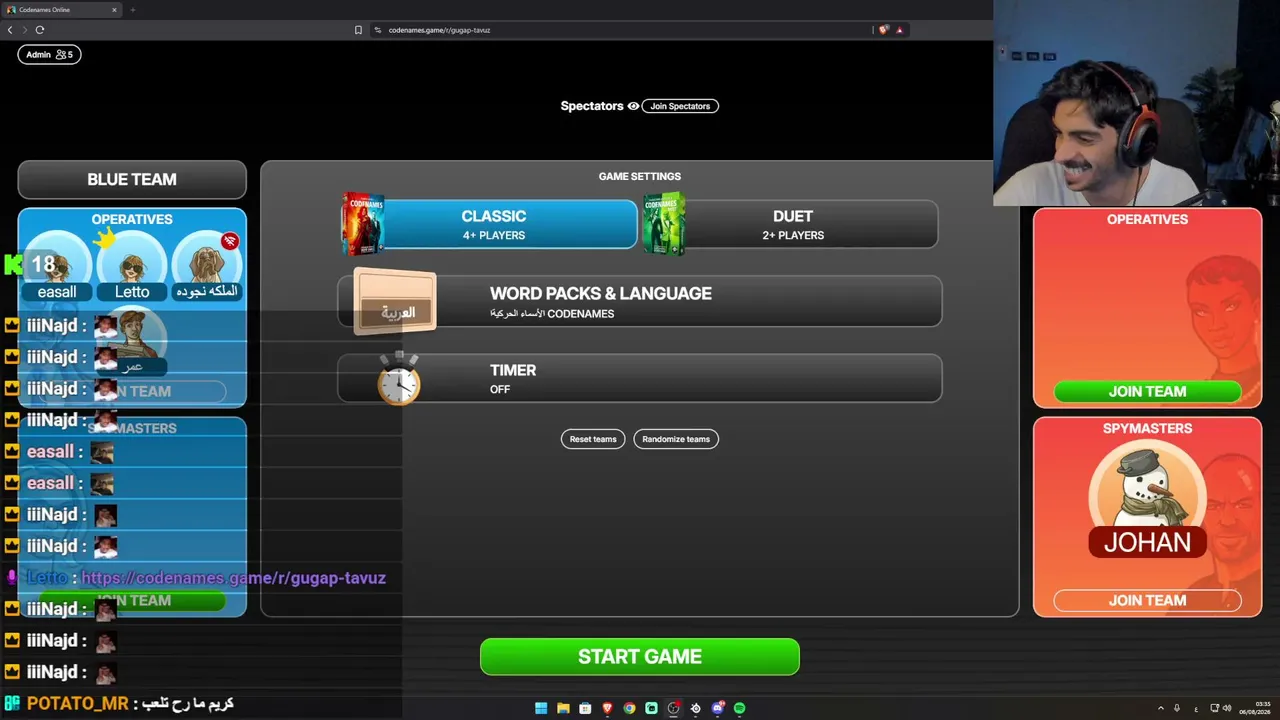Click the Letto player avatar

132,265
